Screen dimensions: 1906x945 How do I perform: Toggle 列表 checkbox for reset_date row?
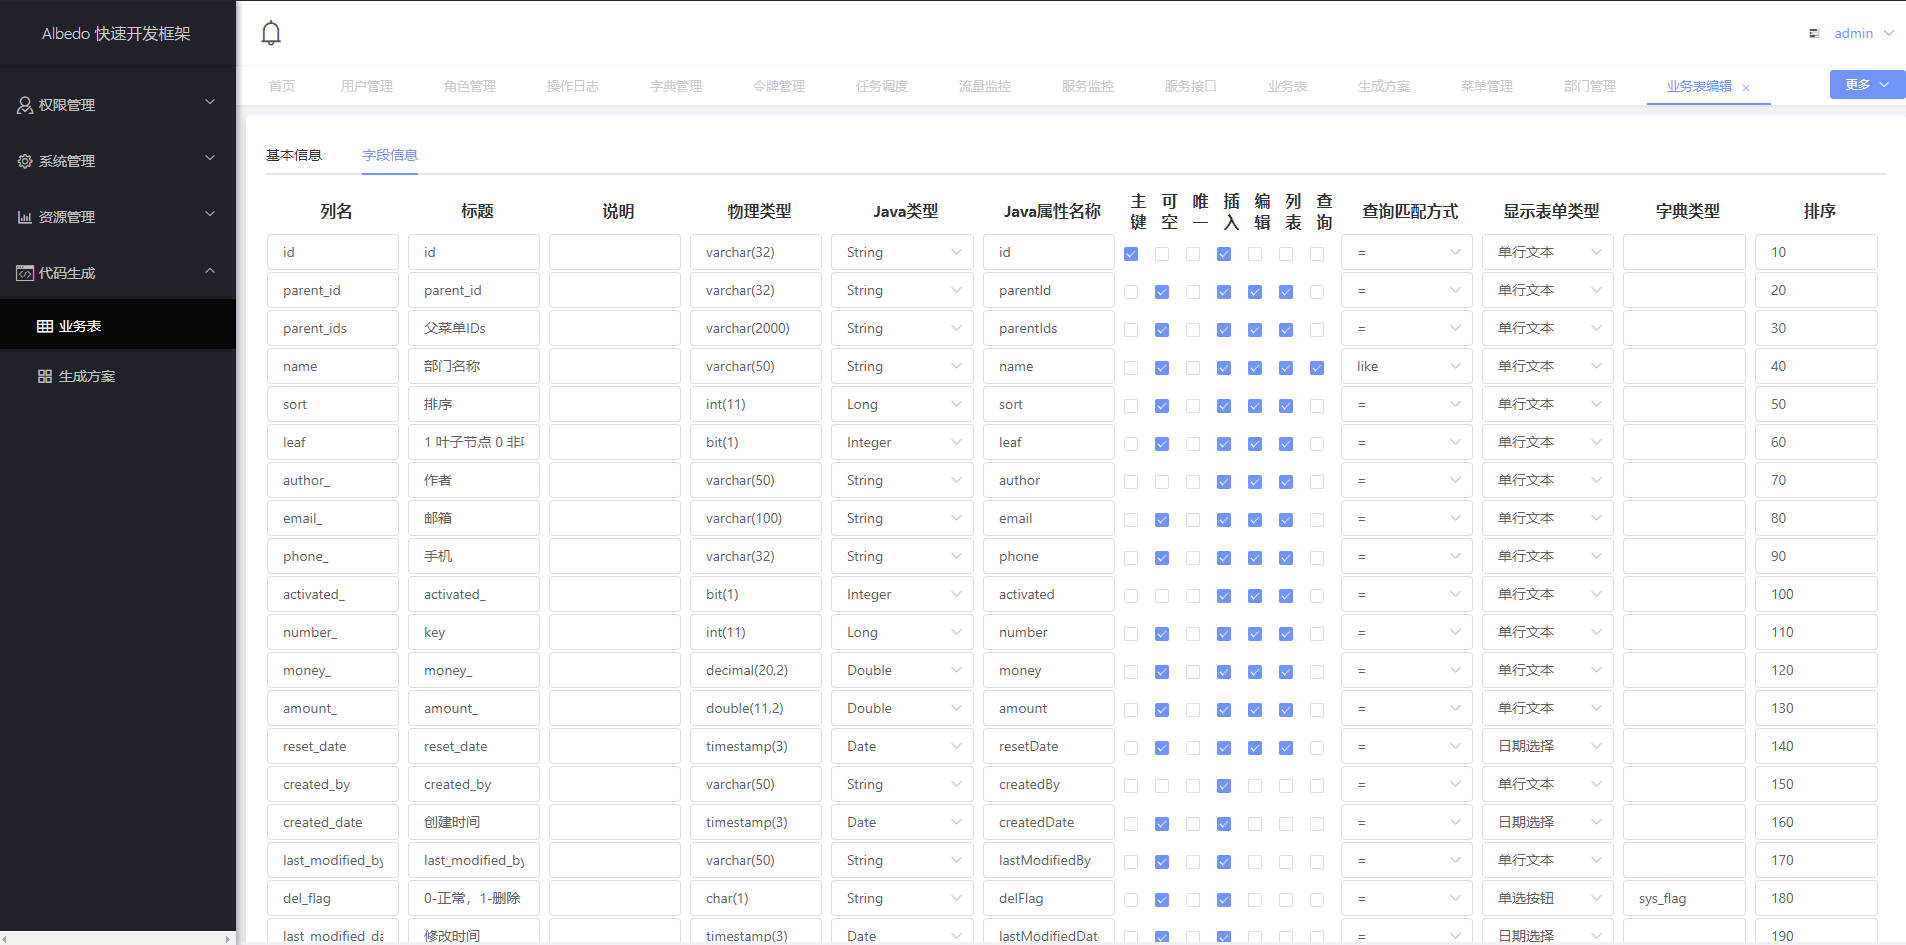[x=1286, y=748]
